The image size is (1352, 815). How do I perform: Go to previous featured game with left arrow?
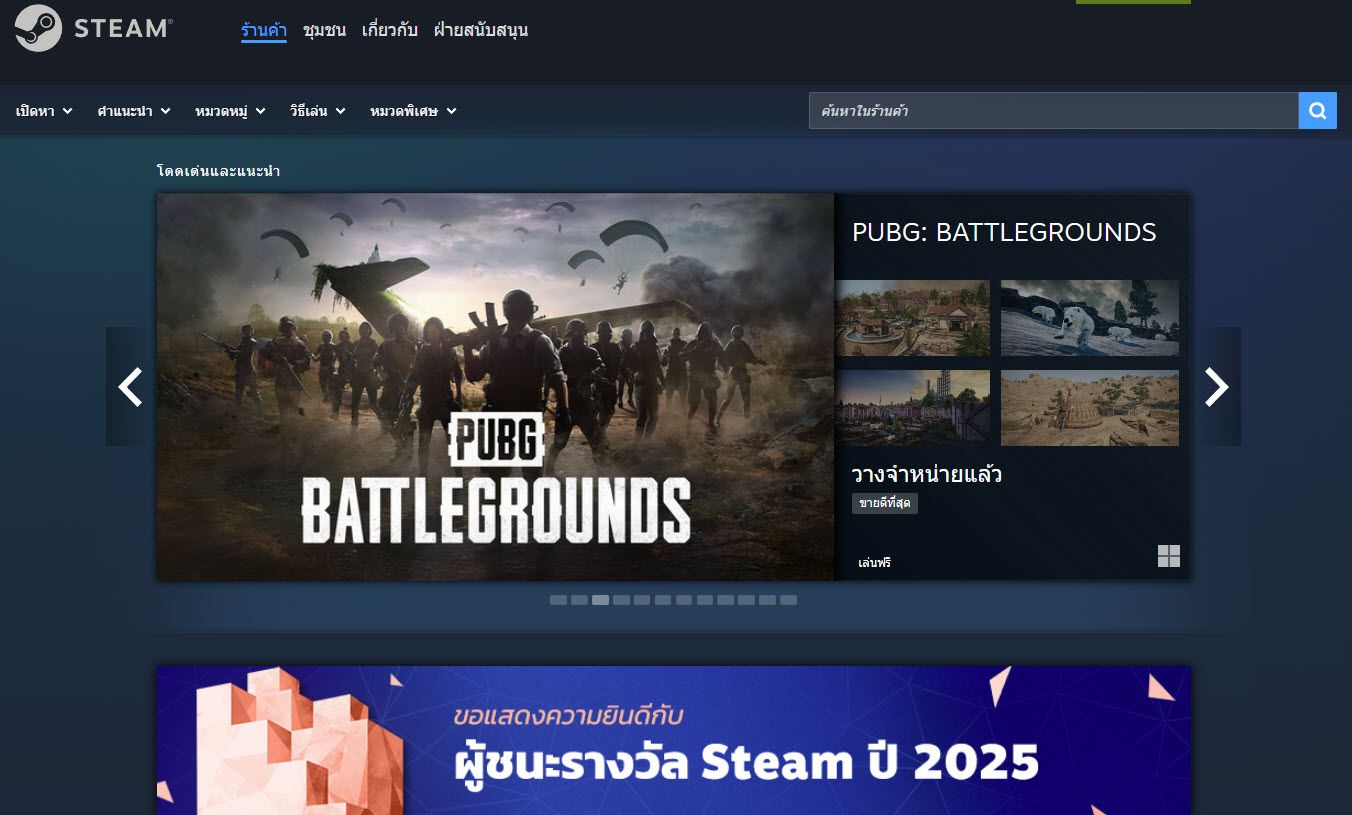(x=130, y=386)
